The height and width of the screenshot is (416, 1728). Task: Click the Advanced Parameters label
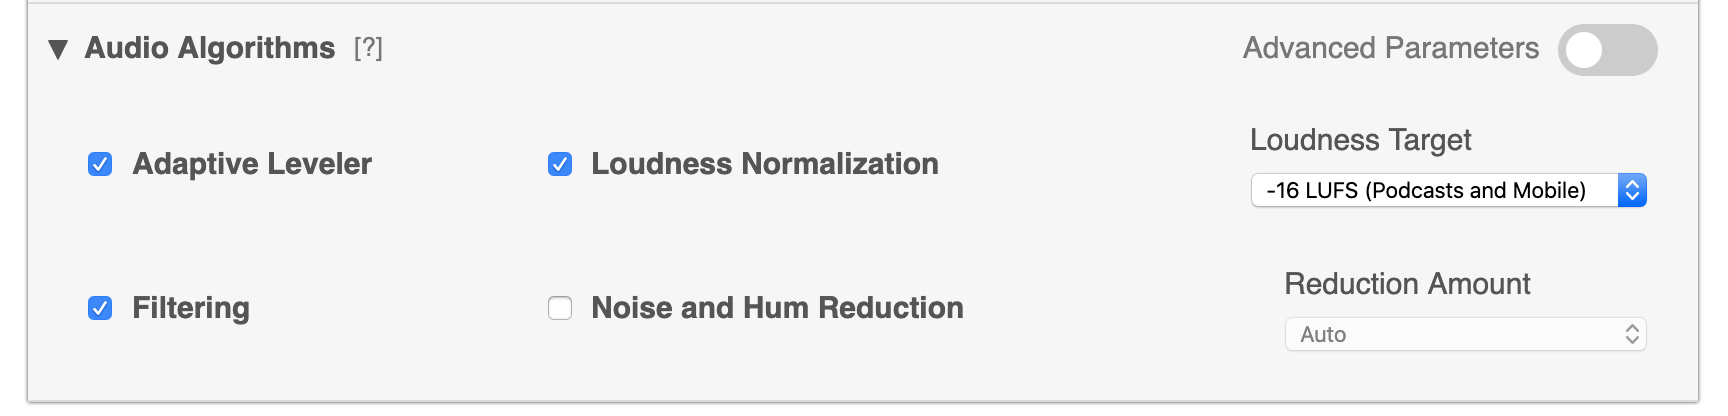point(1390,48)
